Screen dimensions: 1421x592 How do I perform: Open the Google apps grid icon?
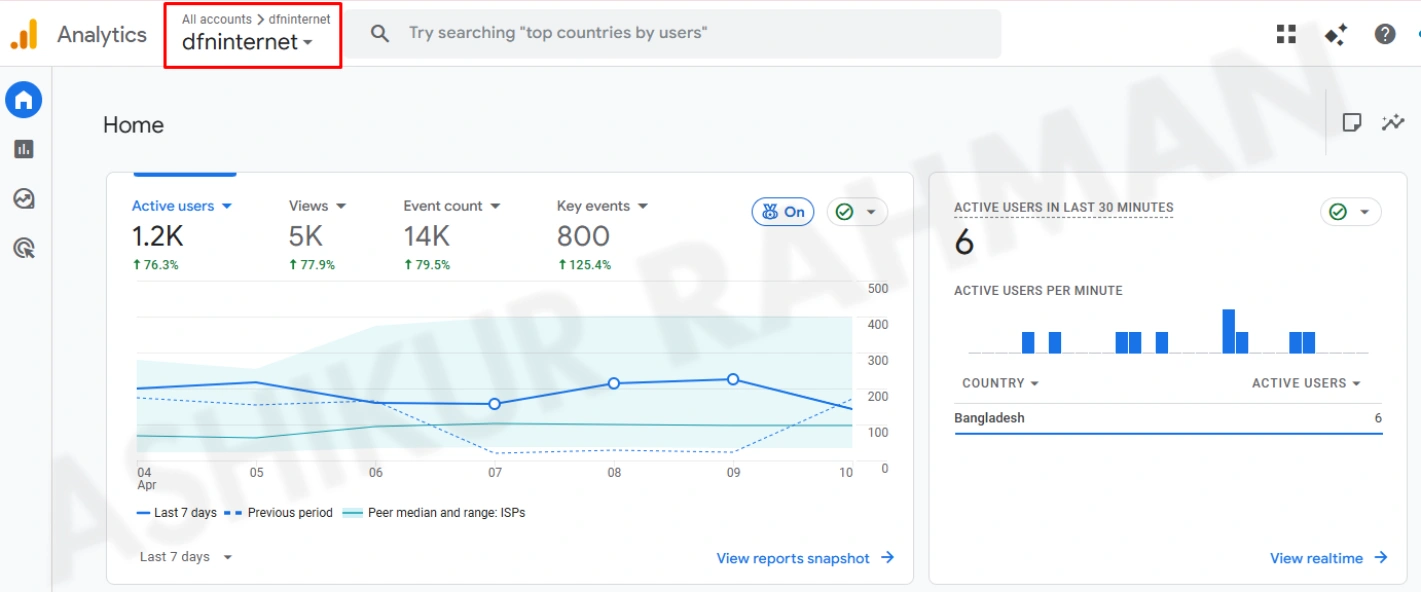pos(1286,34)
